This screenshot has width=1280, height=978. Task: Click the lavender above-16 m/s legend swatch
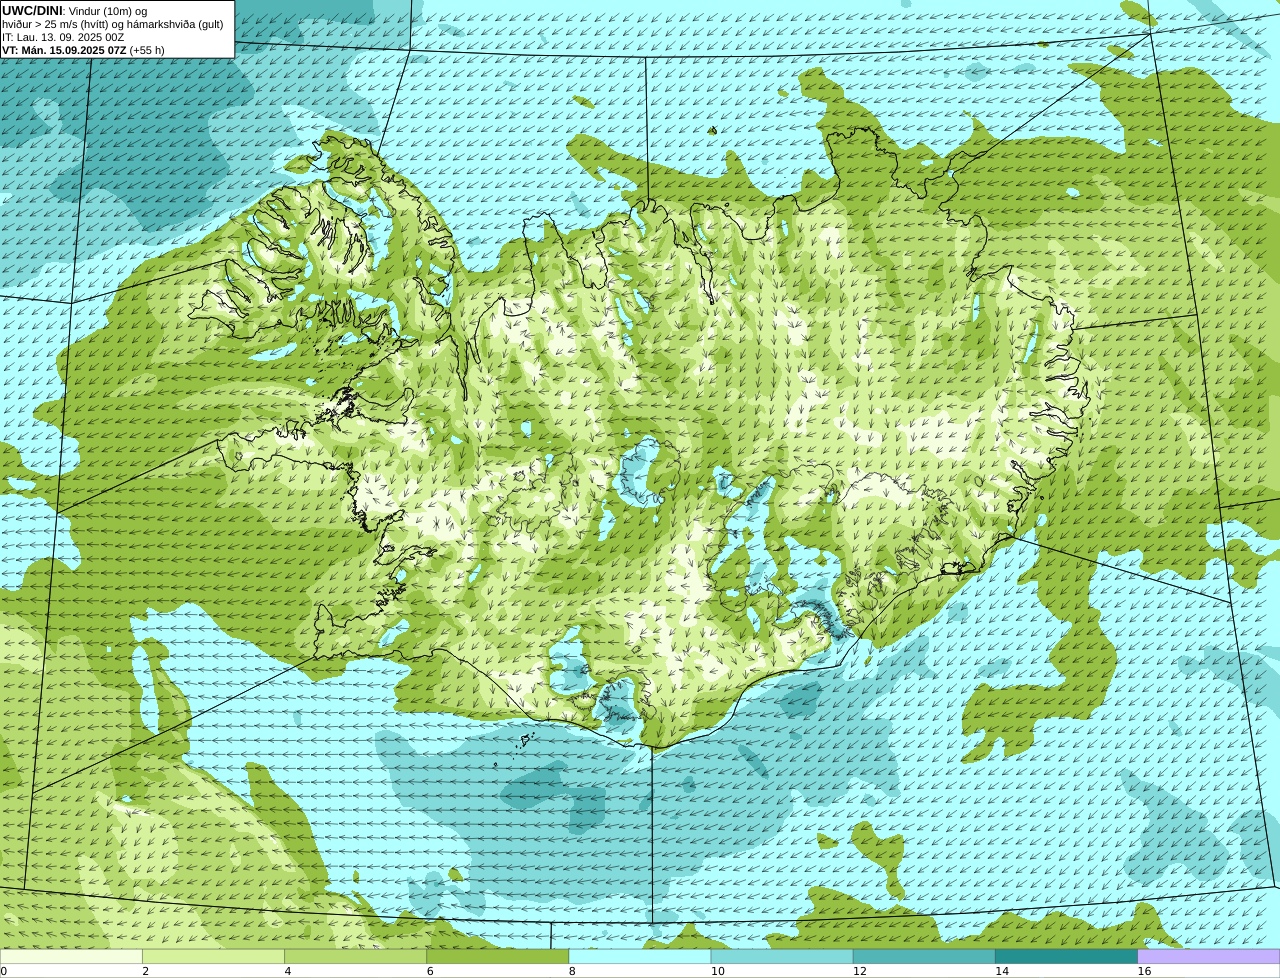click(1209, 956)
